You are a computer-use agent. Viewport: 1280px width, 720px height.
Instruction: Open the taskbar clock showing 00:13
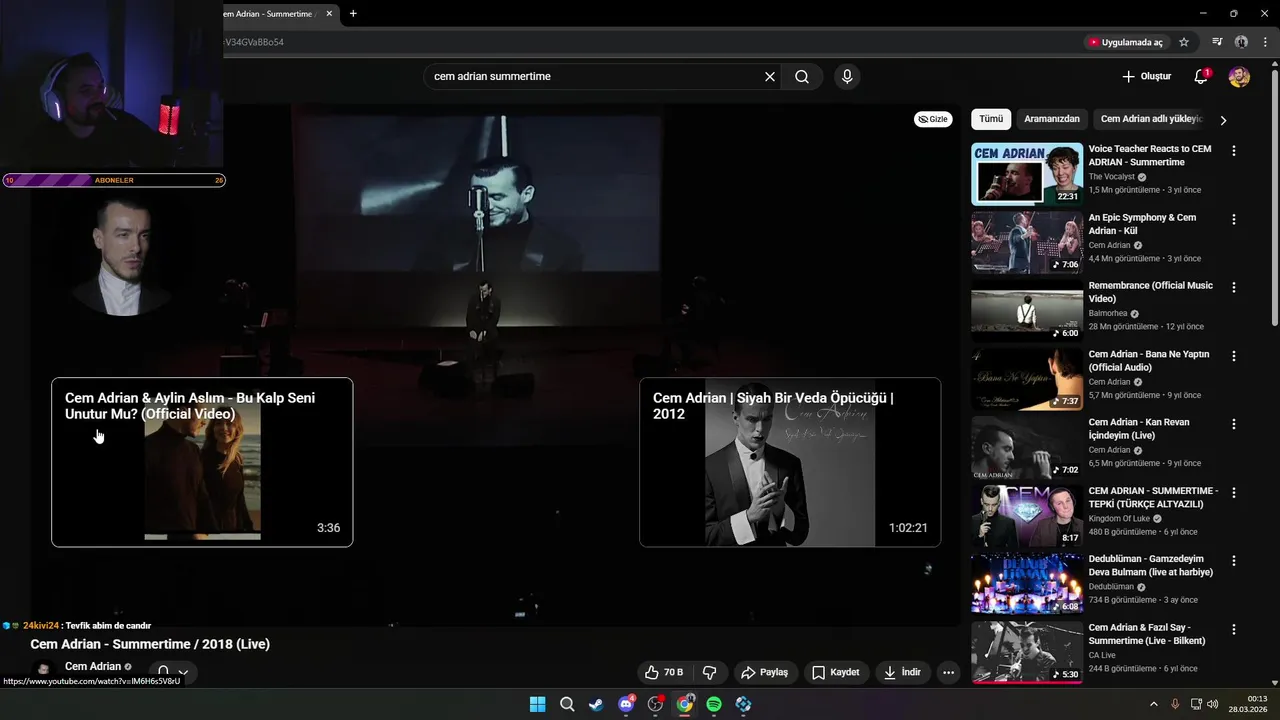coord(1249,704)
